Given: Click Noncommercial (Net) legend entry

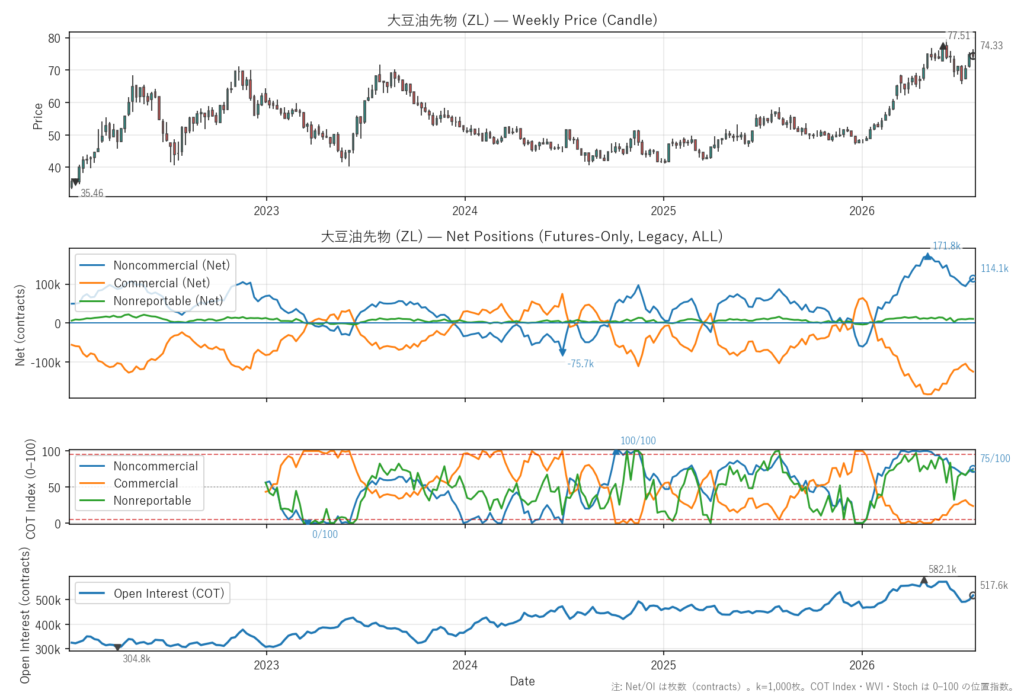Looking at the screenshot, I should (x=155, y=265).
